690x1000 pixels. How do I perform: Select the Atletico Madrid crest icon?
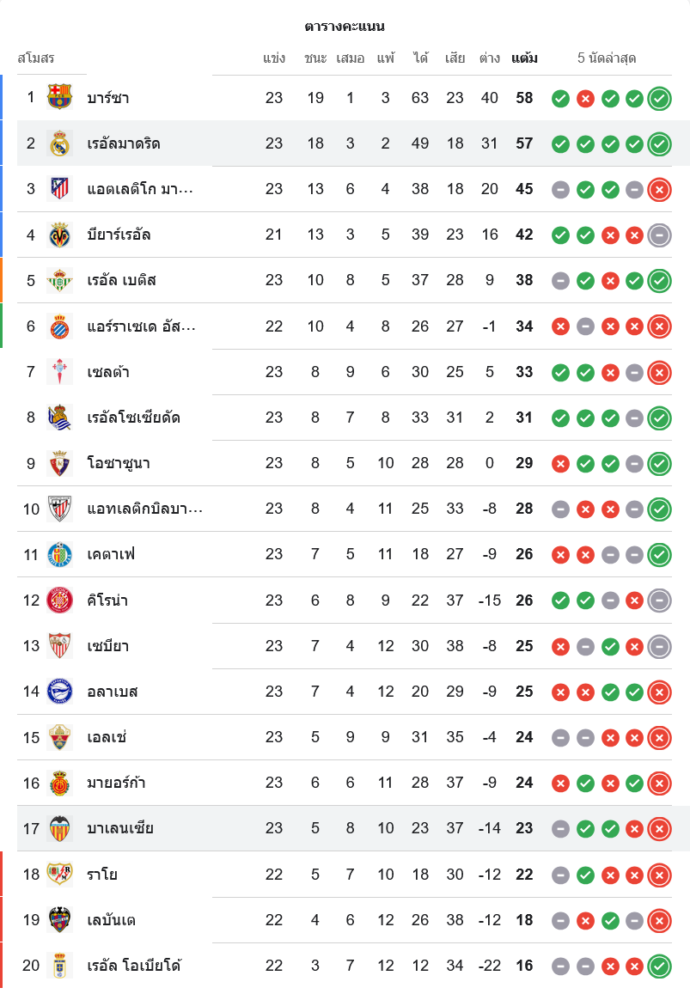pyautogui.click(x=60, y=189)
